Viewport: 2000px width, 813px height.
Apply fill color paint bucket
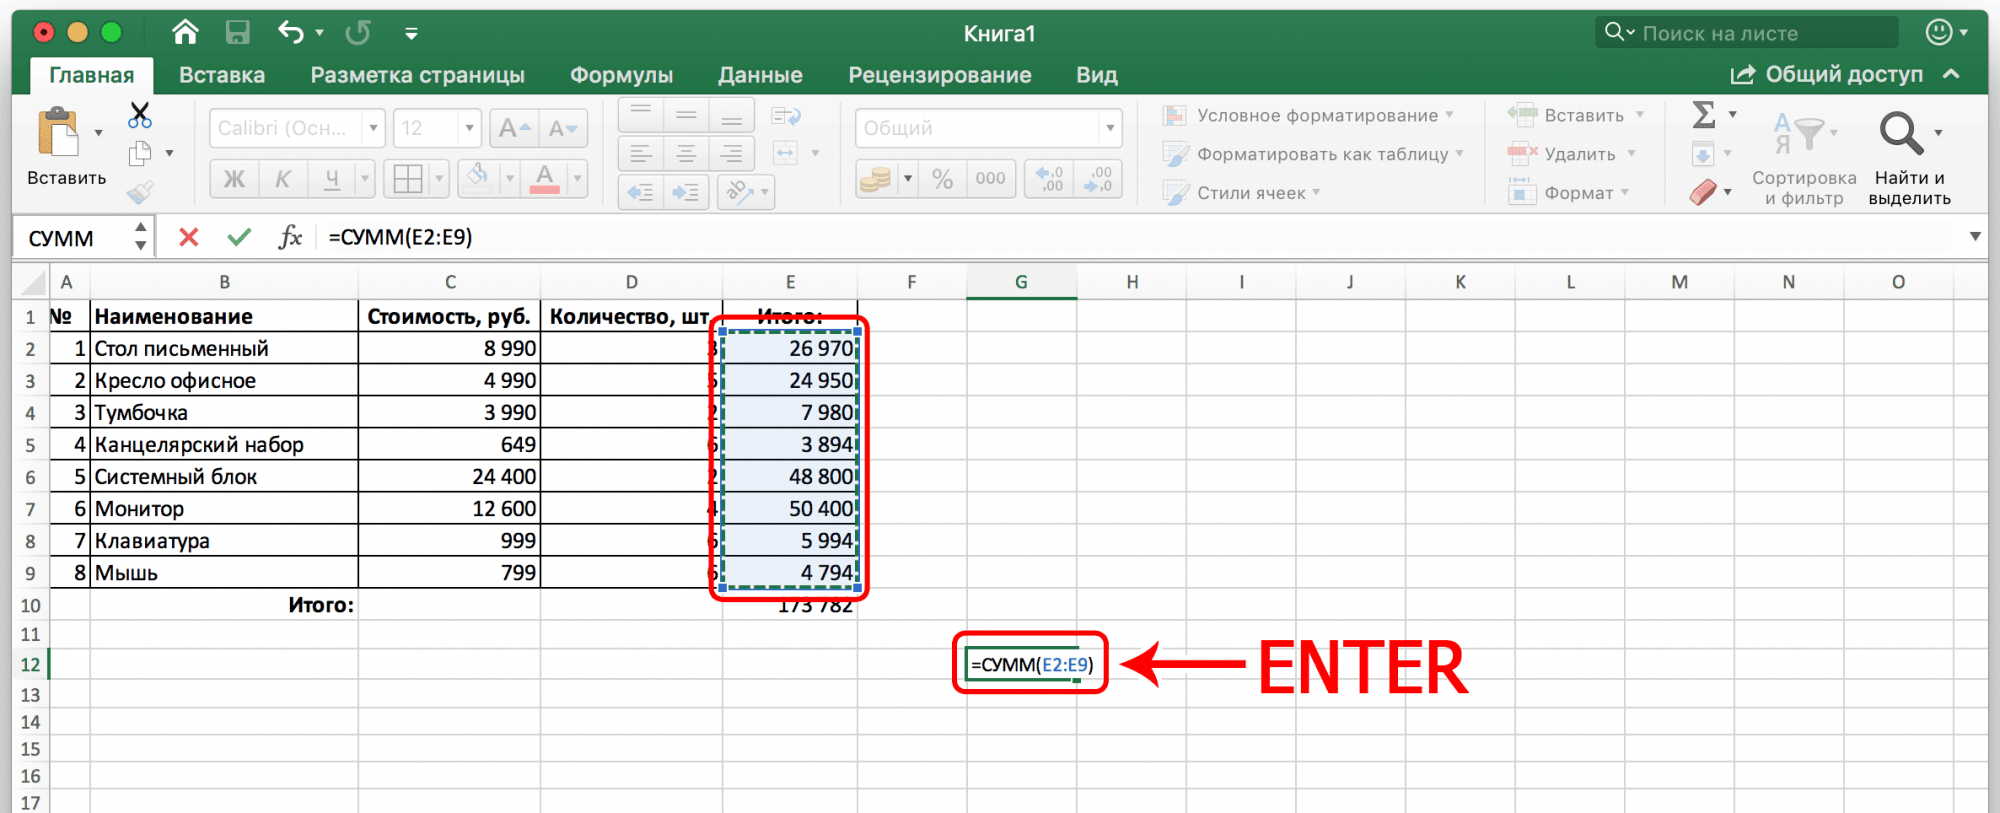(479, 179)
